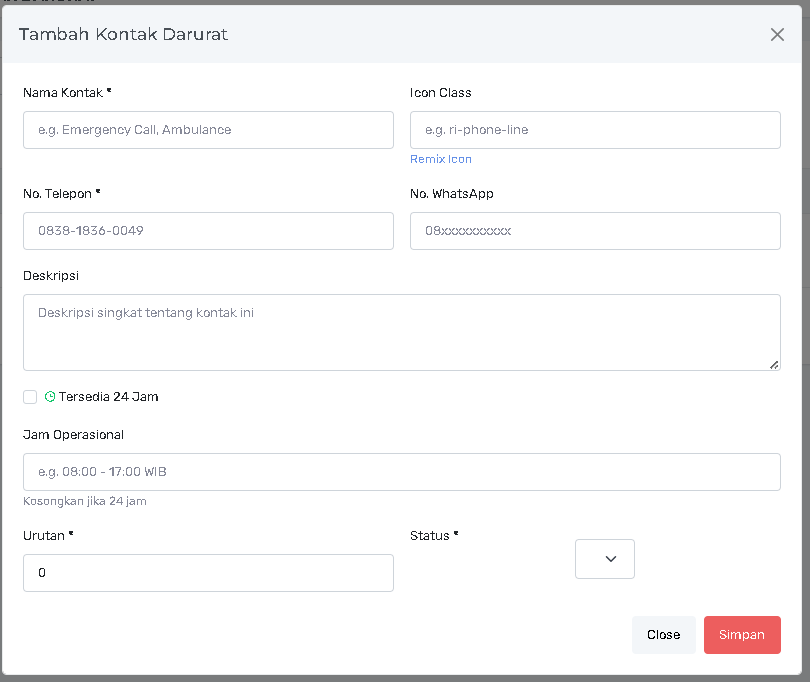
Task: Click the Deskripsi field label
Action: tap(51, 275)
